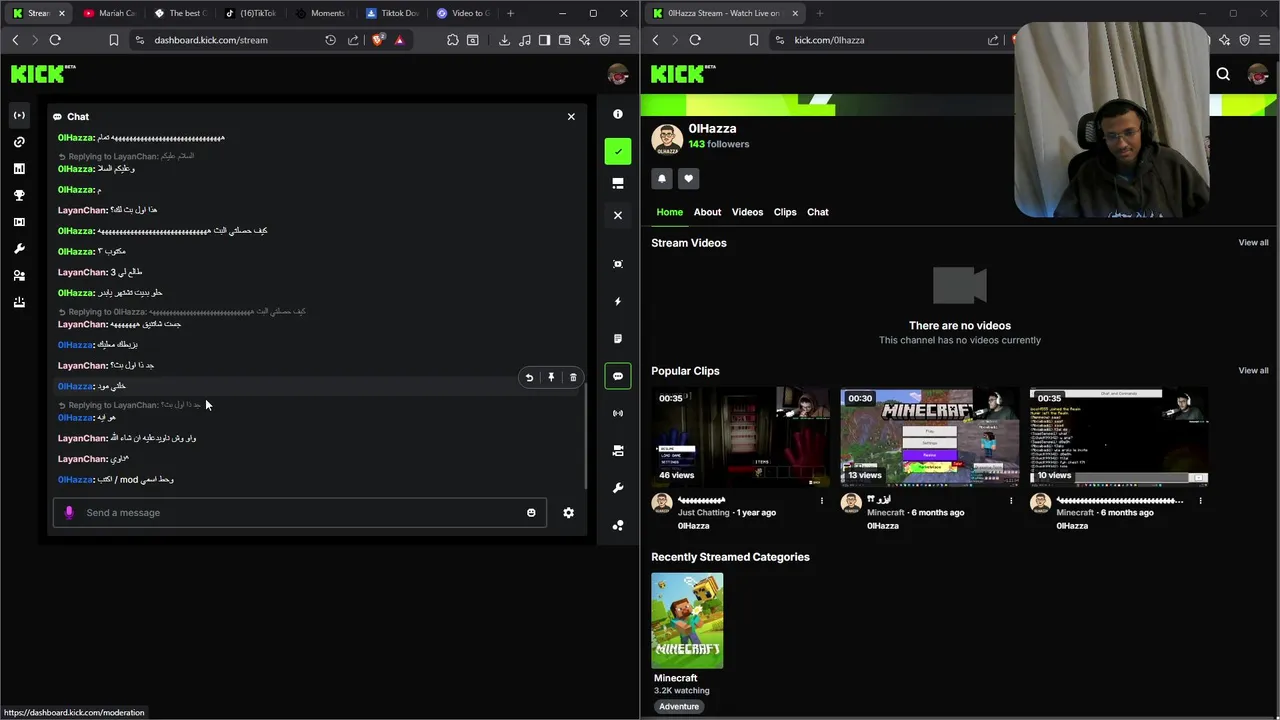
Task: Open the screen capture frame icon
Action: [x=618, y=264]
